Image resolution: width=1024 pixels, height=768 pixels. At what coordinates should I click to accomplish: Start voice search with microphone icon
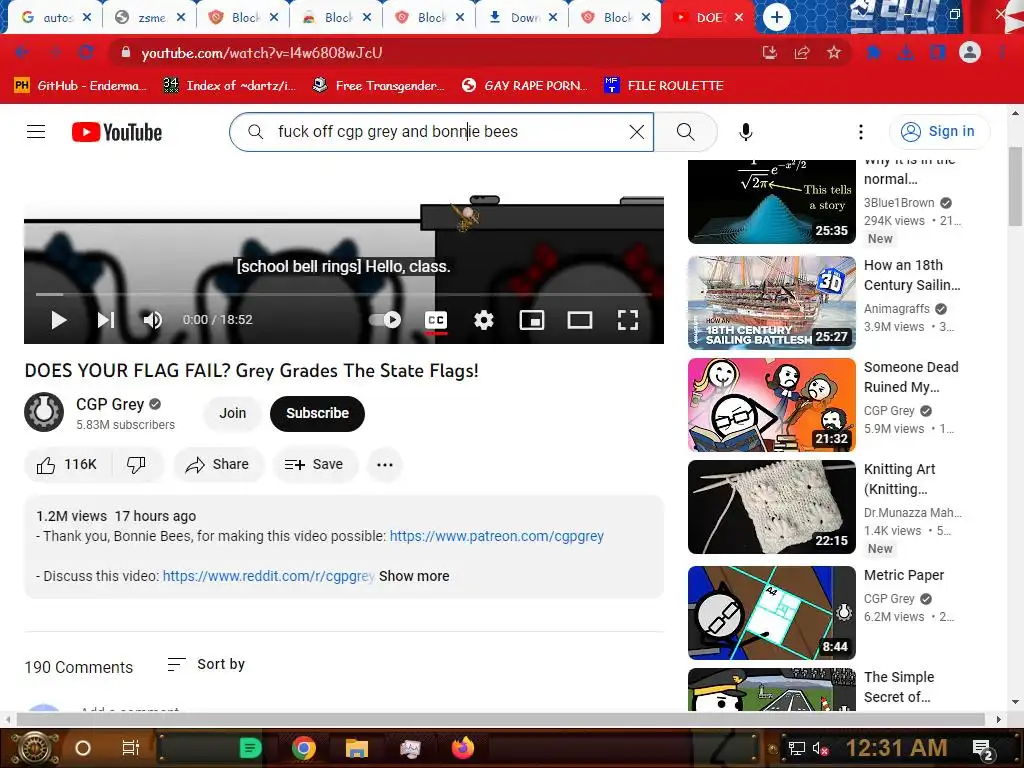click(745, 132)
